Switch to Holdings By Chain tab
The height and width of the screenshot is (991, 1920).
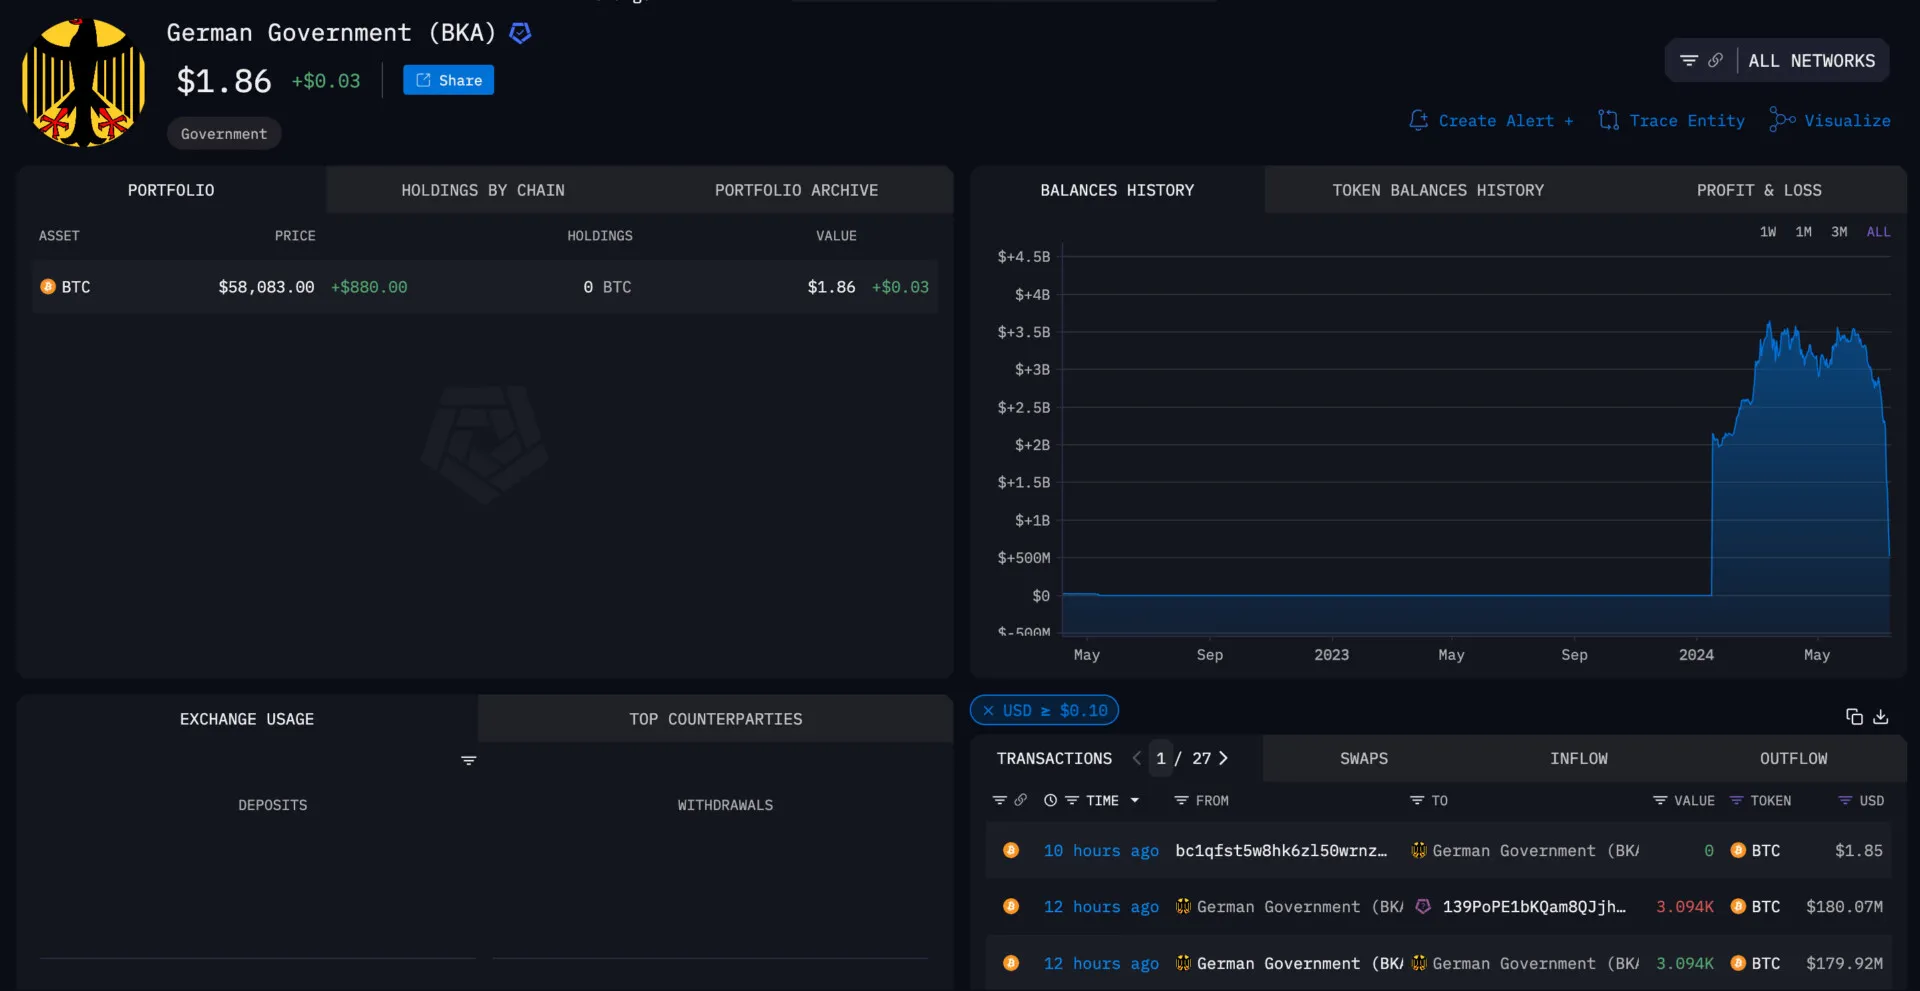(x=483, y=190)
